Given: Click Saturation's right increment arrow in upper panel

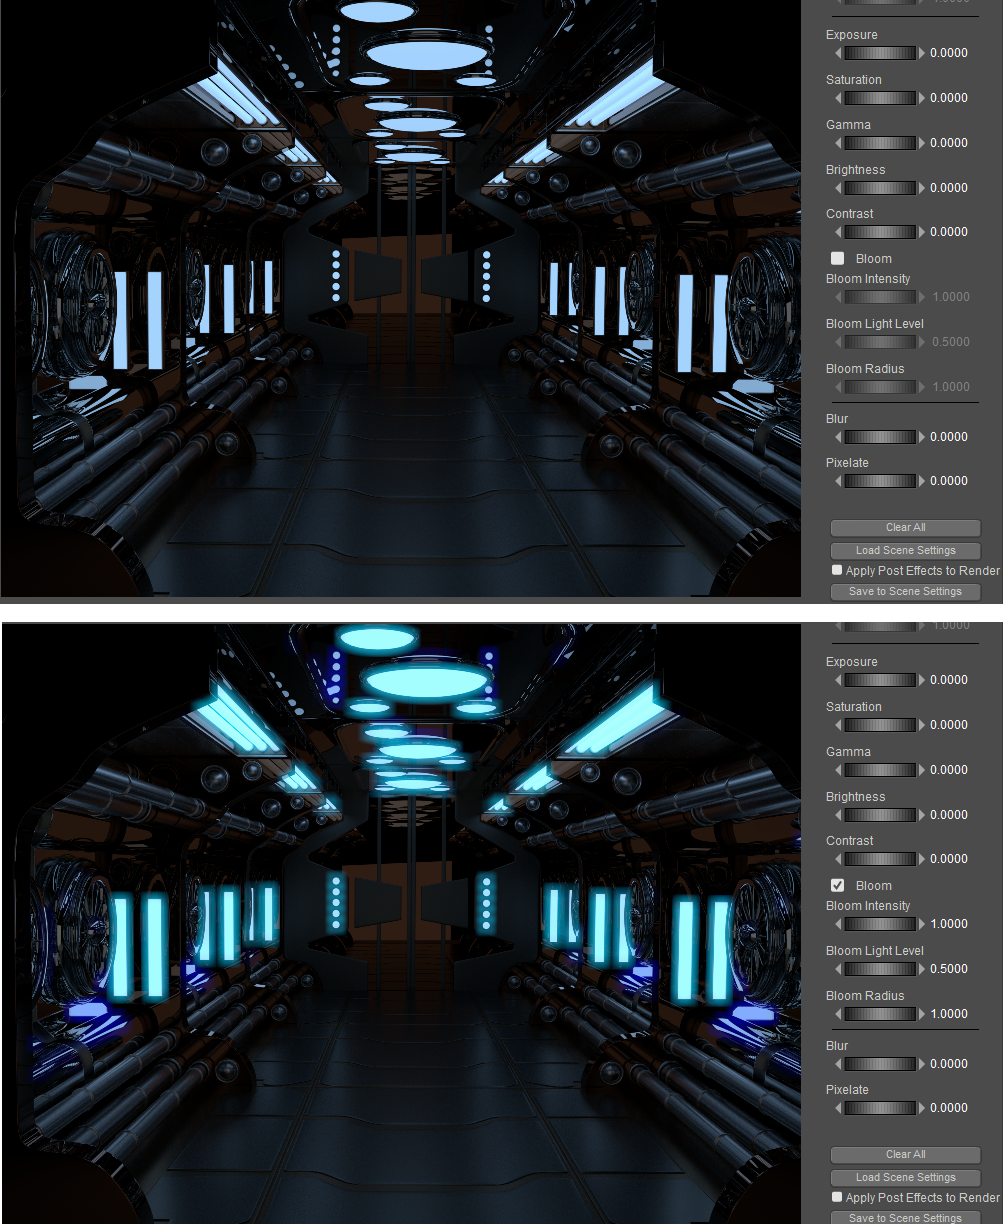Looking at the screenshot, I should 922,98.
